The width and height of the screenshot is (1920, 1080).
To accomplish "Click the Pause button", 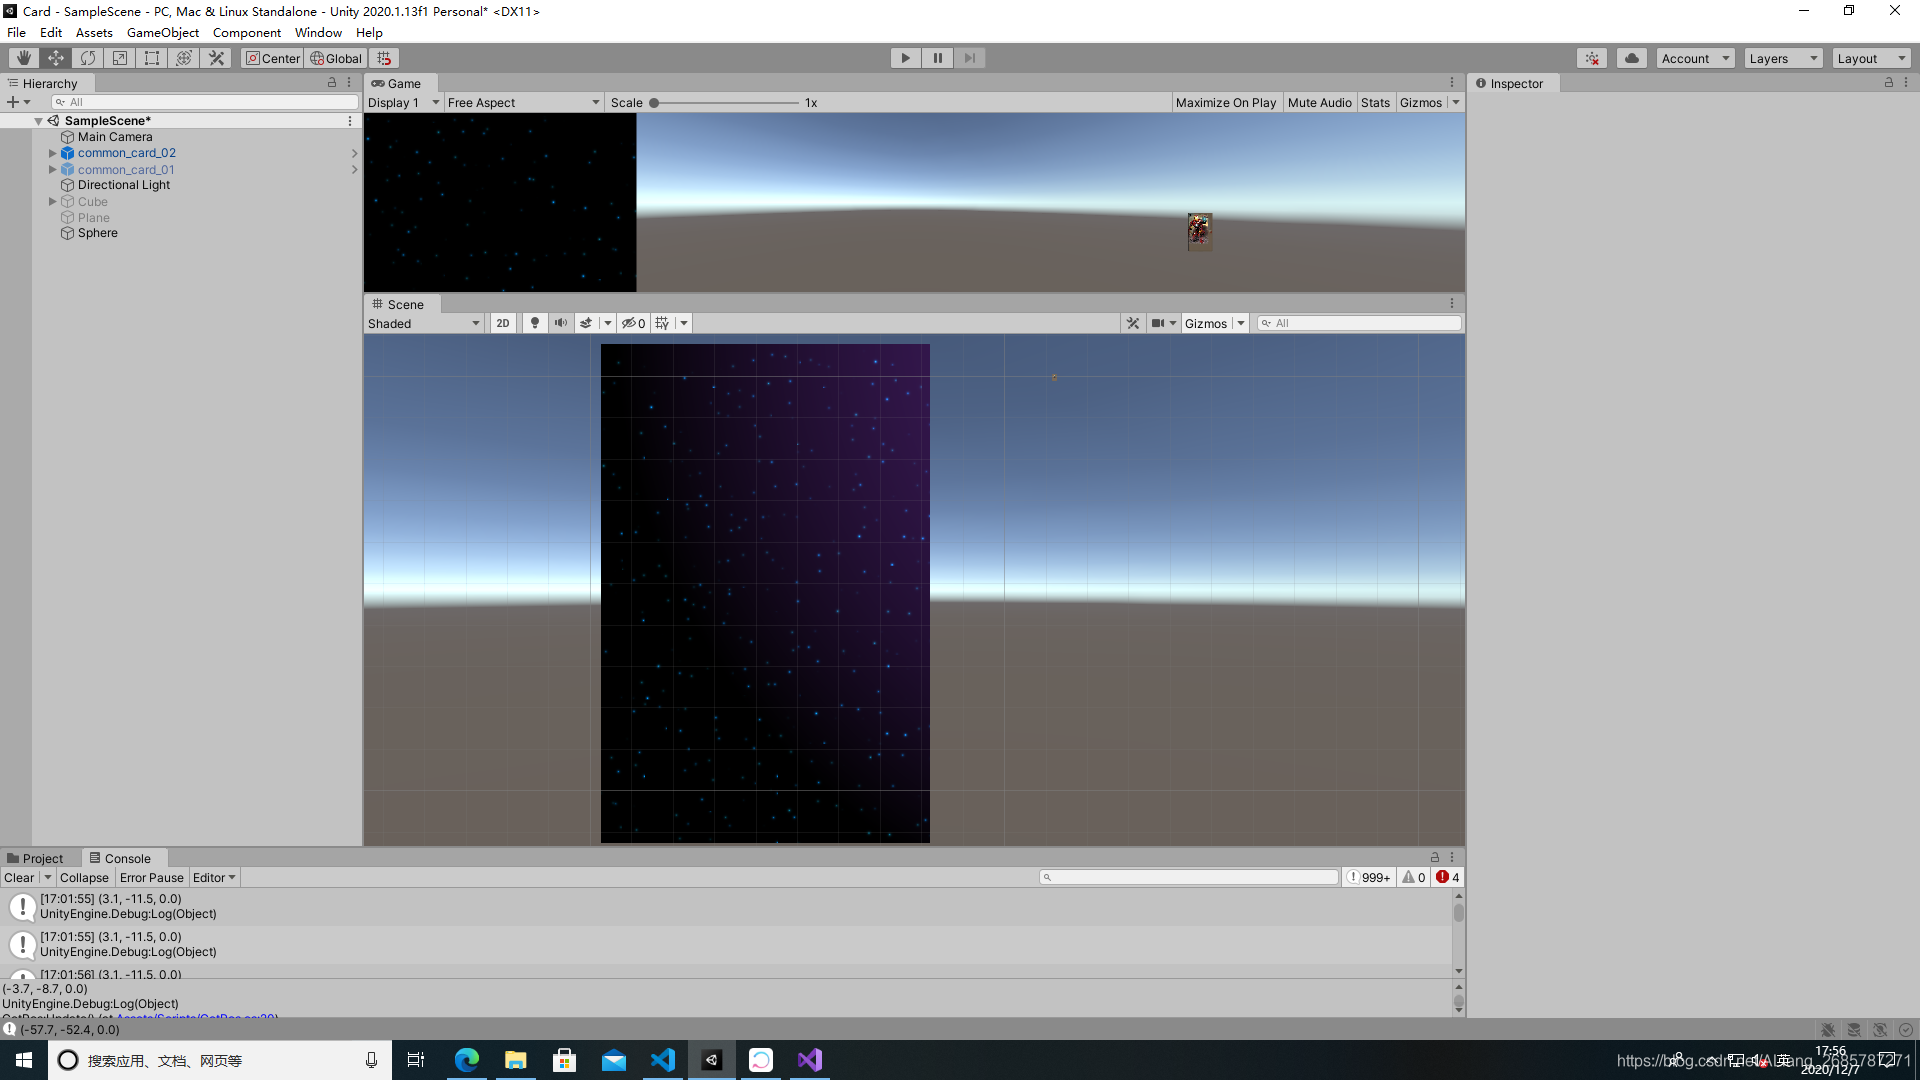I will click(x=937, y=58).
